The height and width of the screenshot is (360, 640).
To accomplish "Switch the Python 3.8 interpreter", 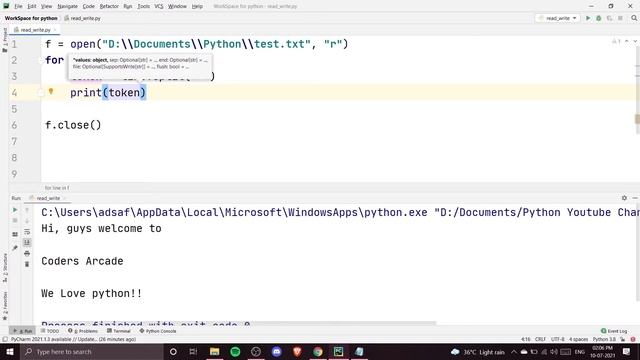I will tap(604, 339).
